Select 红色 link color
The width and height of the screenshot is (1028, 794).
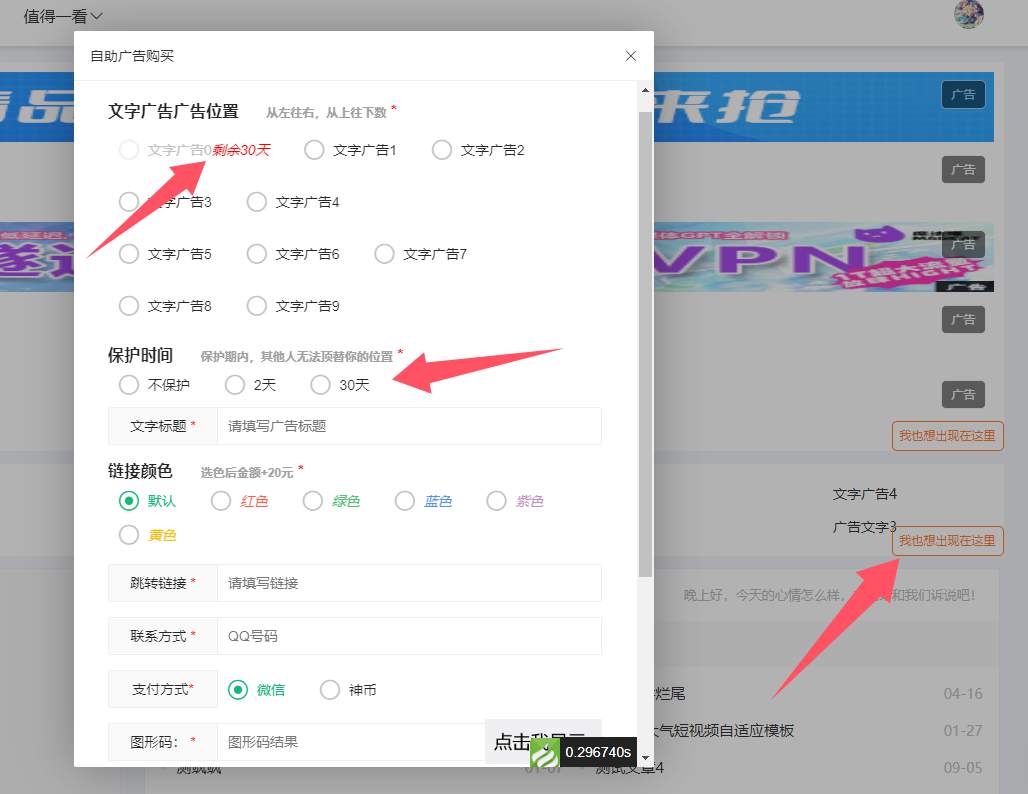[221, 501]
